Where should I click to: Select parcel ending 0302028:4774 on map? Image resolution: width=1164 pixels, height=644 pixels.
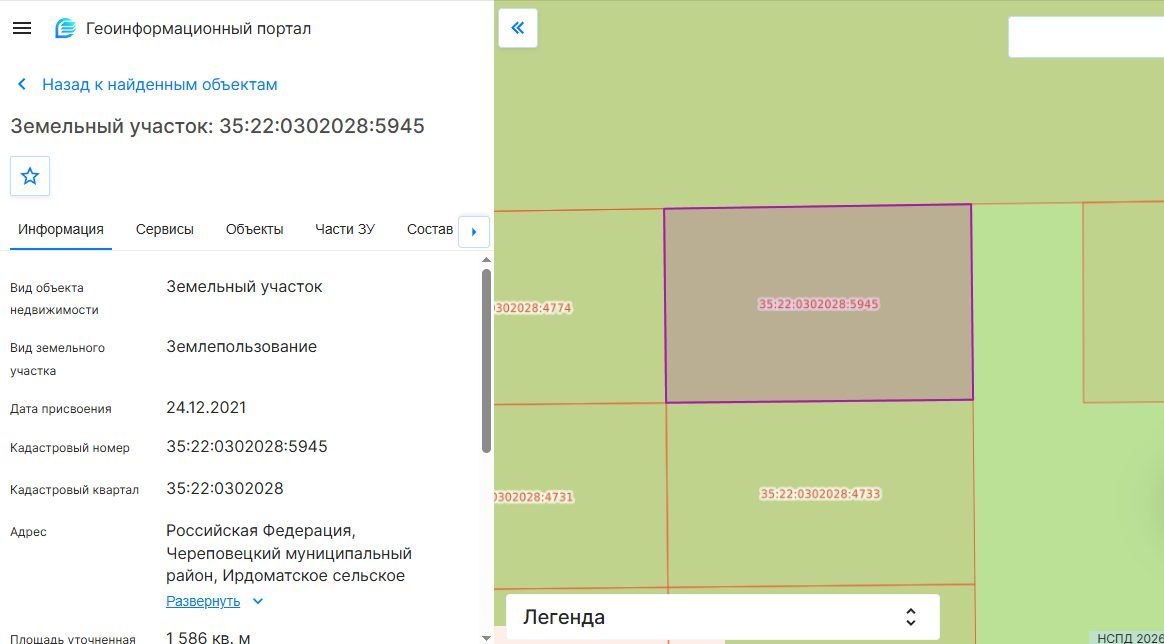click(533, 308)
